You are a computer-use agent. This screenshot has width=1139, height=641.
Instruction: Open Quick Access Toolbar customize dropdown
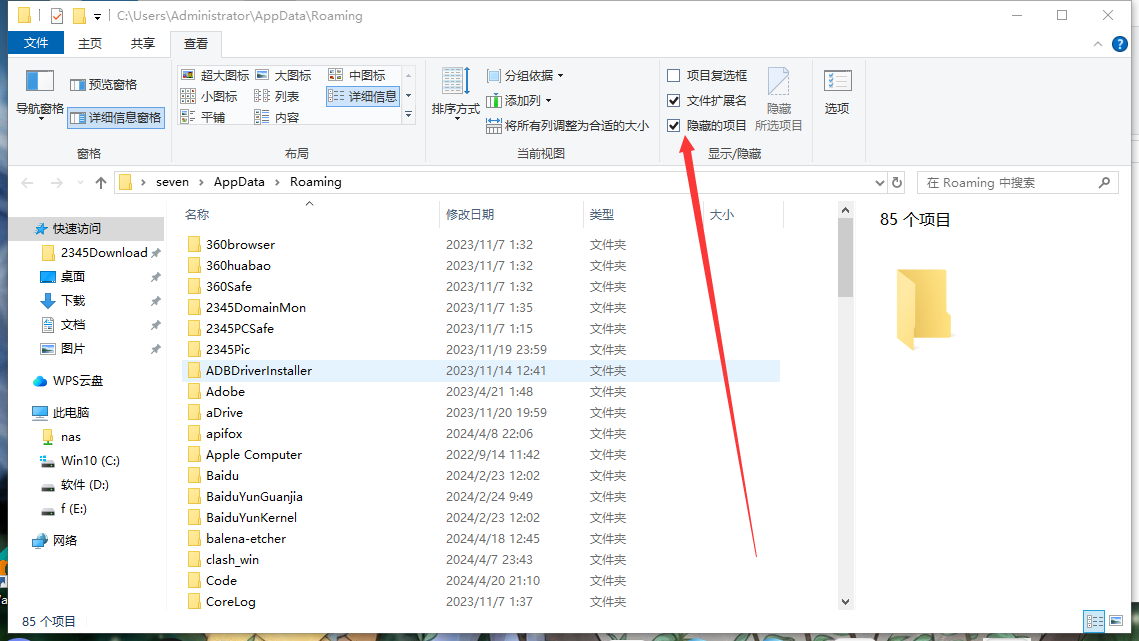pyautogui.click(x=97, y=16)
